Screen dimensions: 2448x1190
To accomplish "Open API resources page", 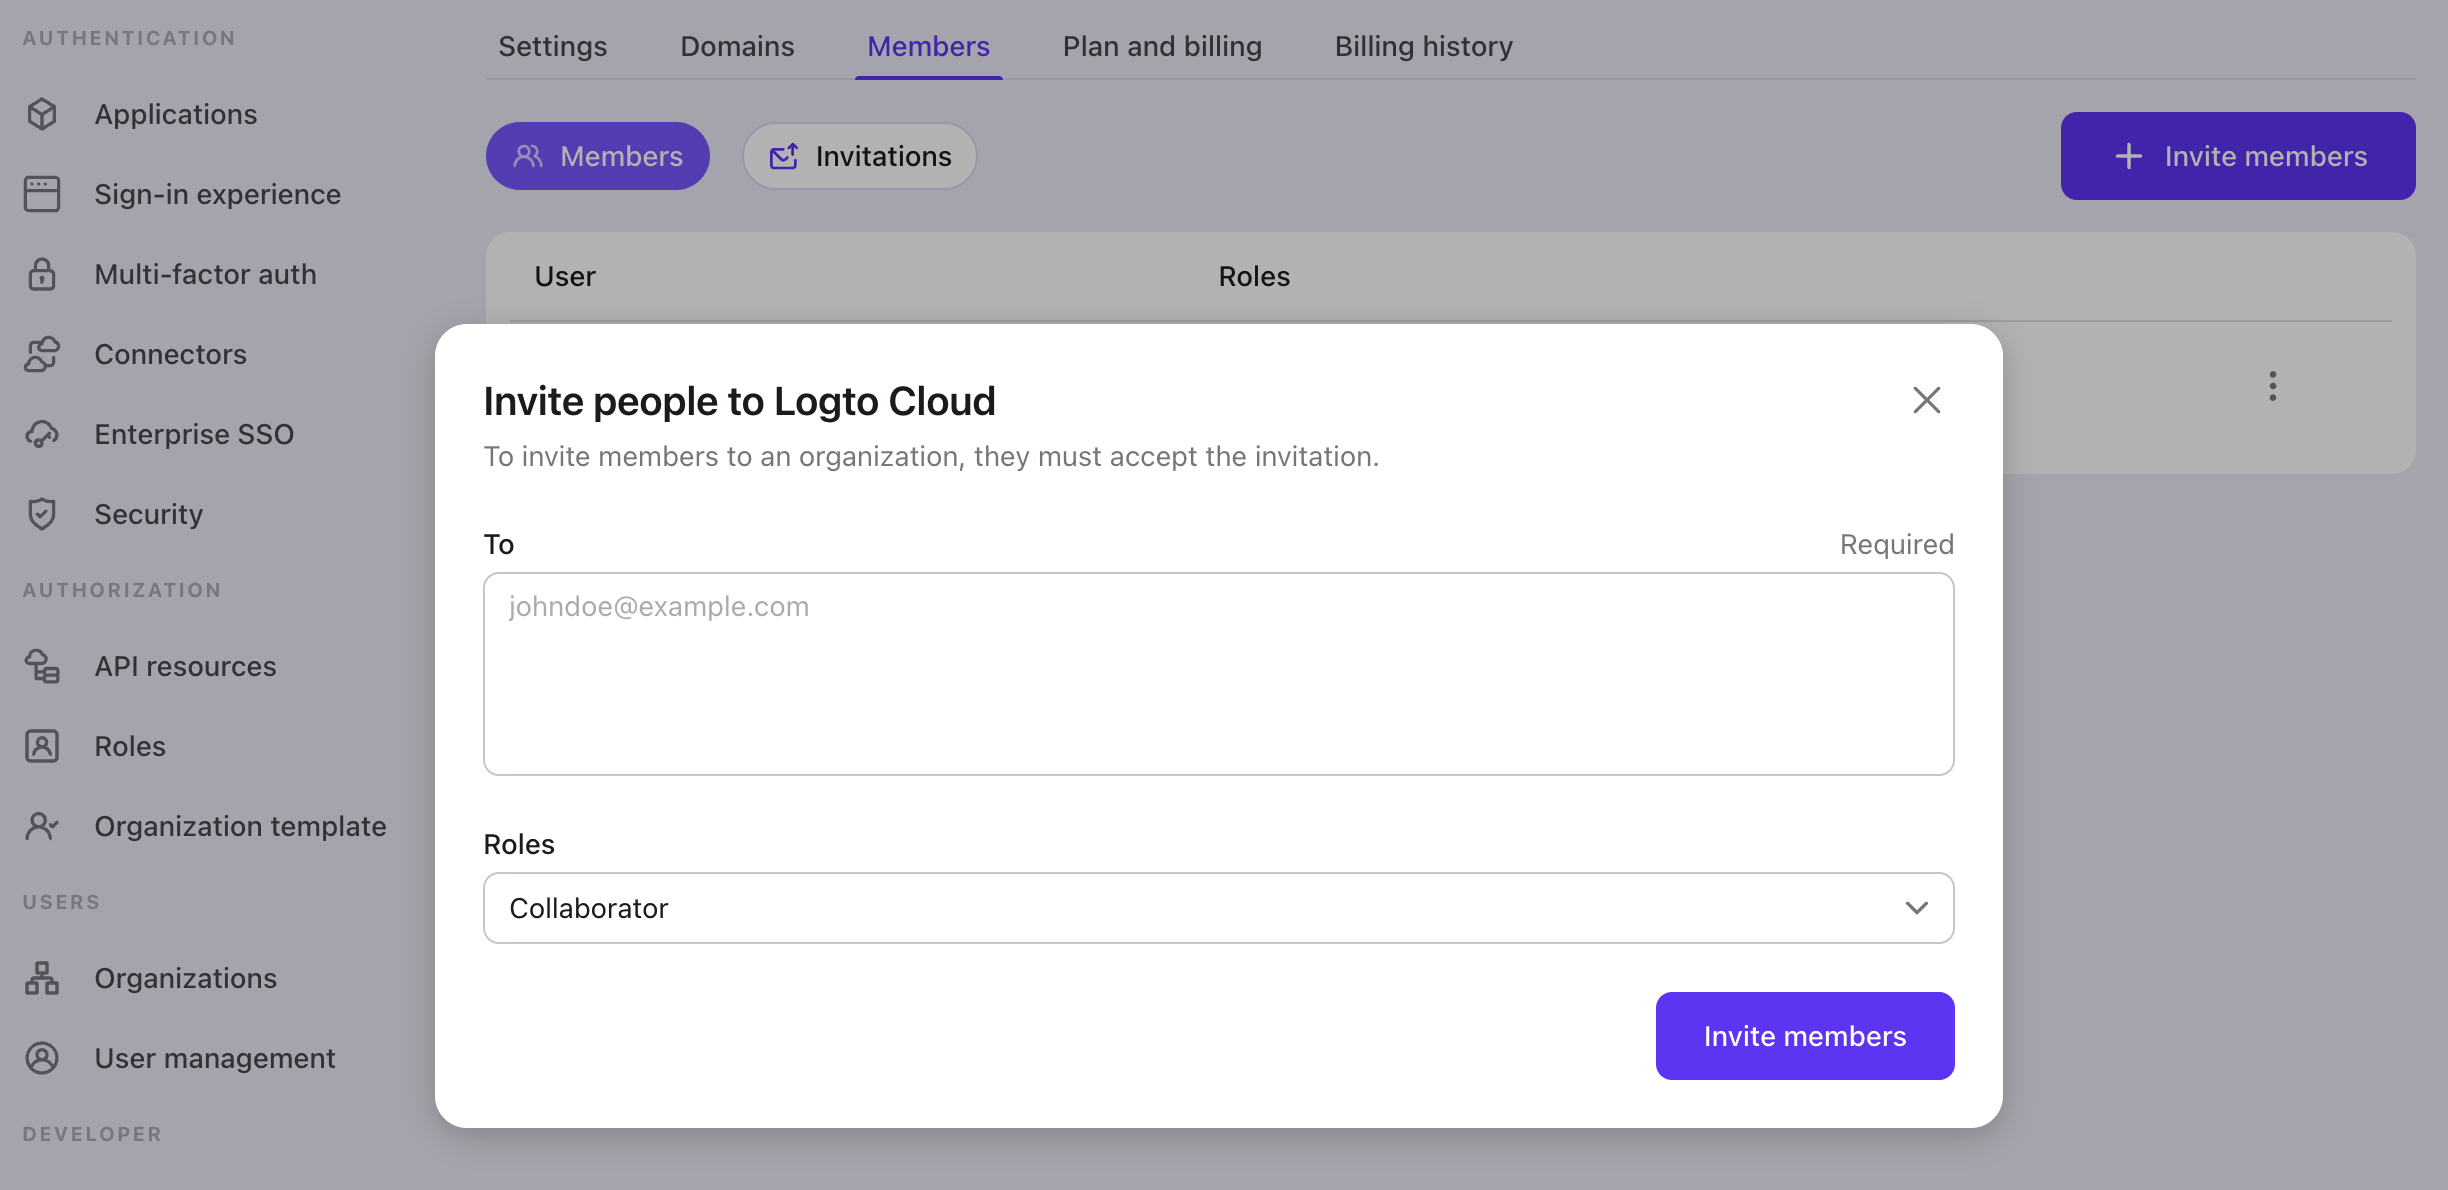I will click(x=185, y=666).
